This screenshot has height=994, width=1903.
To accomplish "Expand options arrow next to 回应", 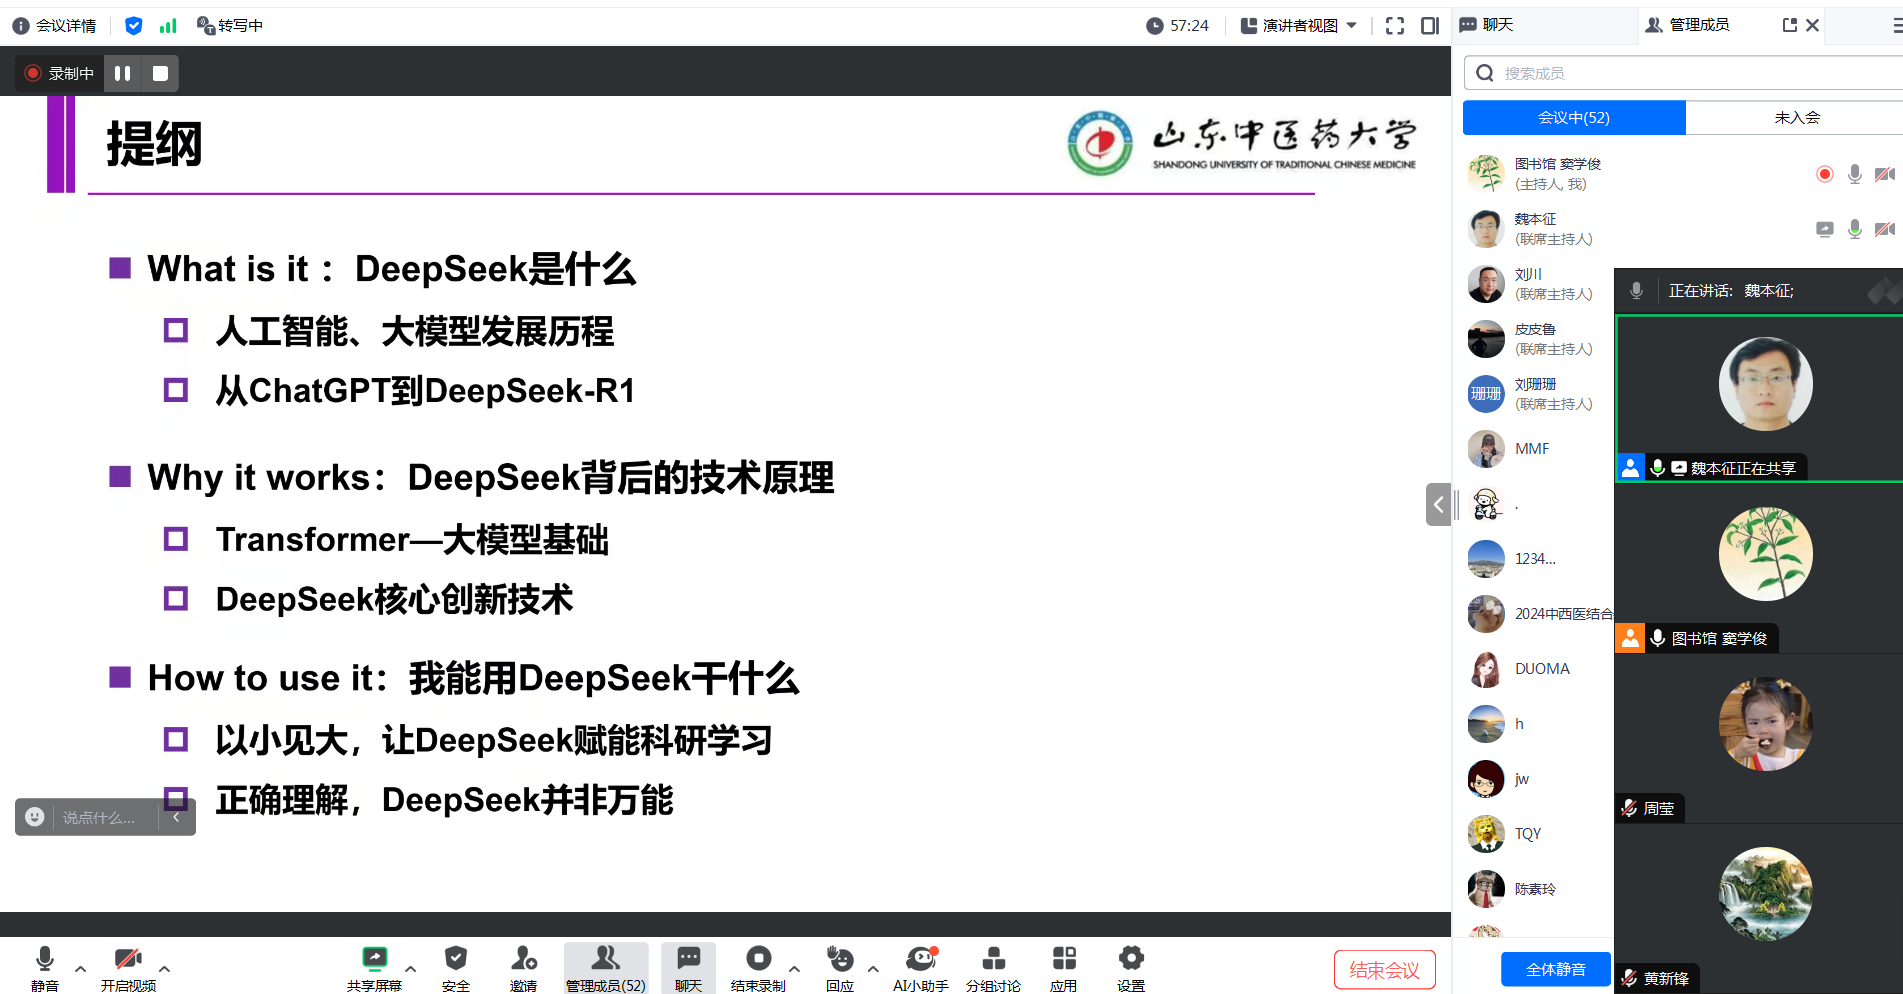I will 873,969.
